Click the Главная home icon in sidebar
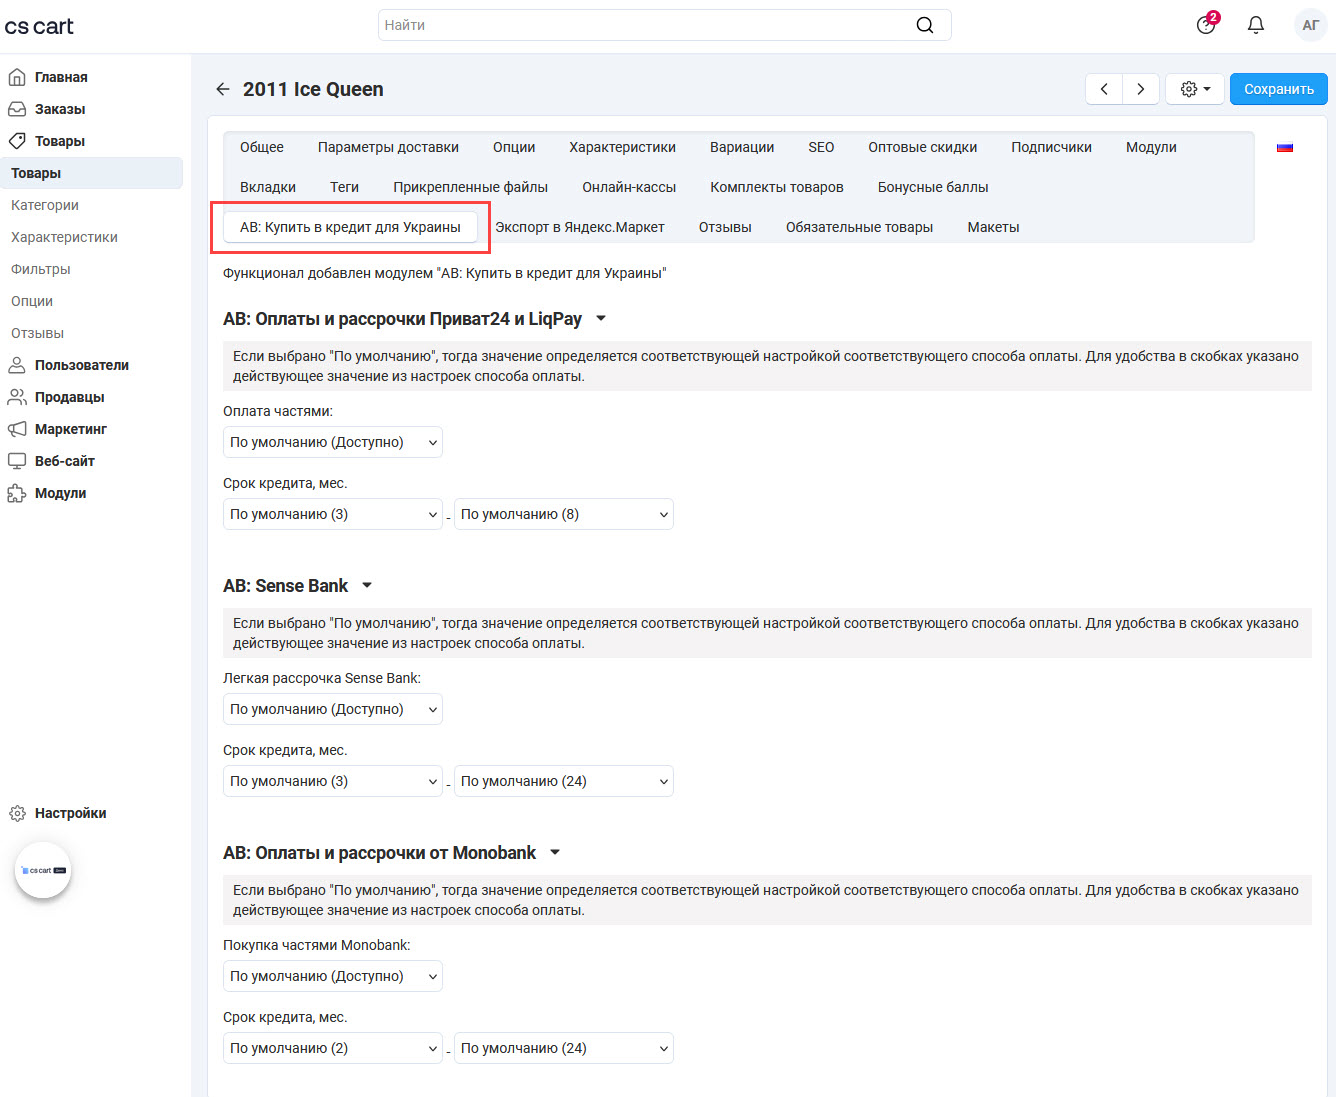Screen dimensions: 1336x1097 (x=17, y=77)
